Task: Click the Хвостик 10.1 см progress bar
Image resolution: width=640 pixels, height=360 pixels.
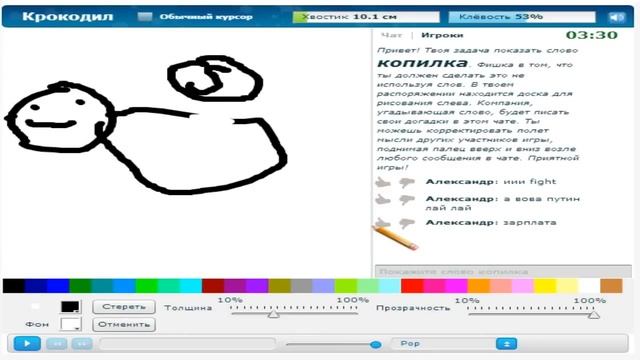Action: (x=366, y=17)
